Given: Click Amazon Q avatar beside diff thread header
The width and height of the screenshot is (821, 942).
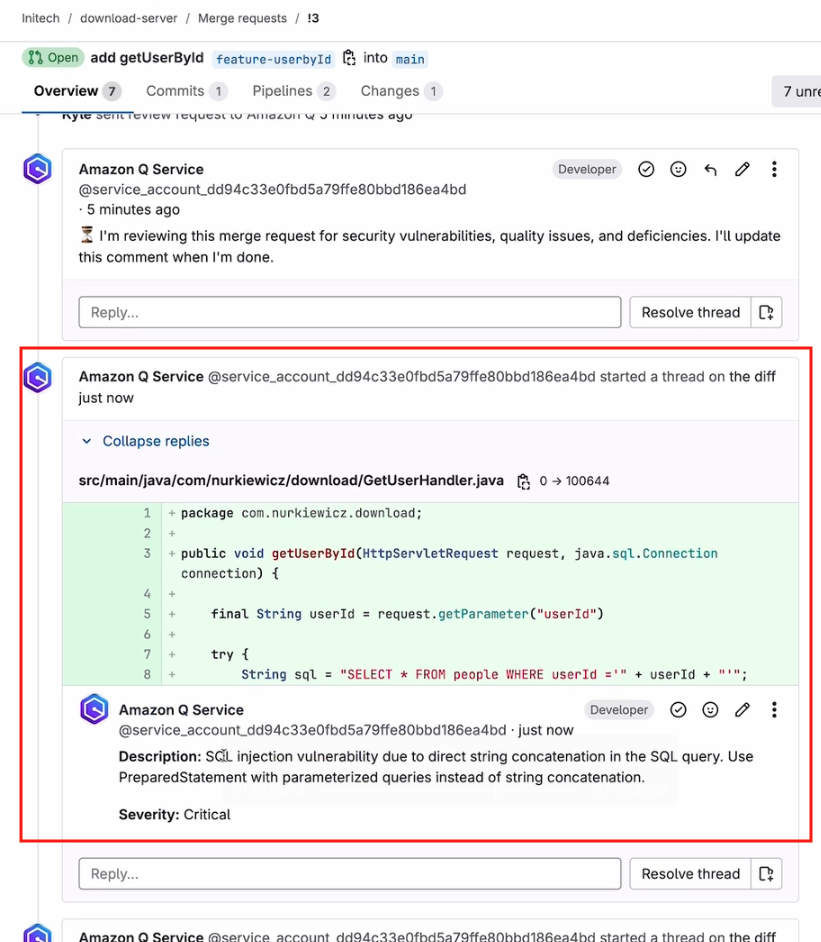Looking at the screenshot, I should click(x=37, y=377).
